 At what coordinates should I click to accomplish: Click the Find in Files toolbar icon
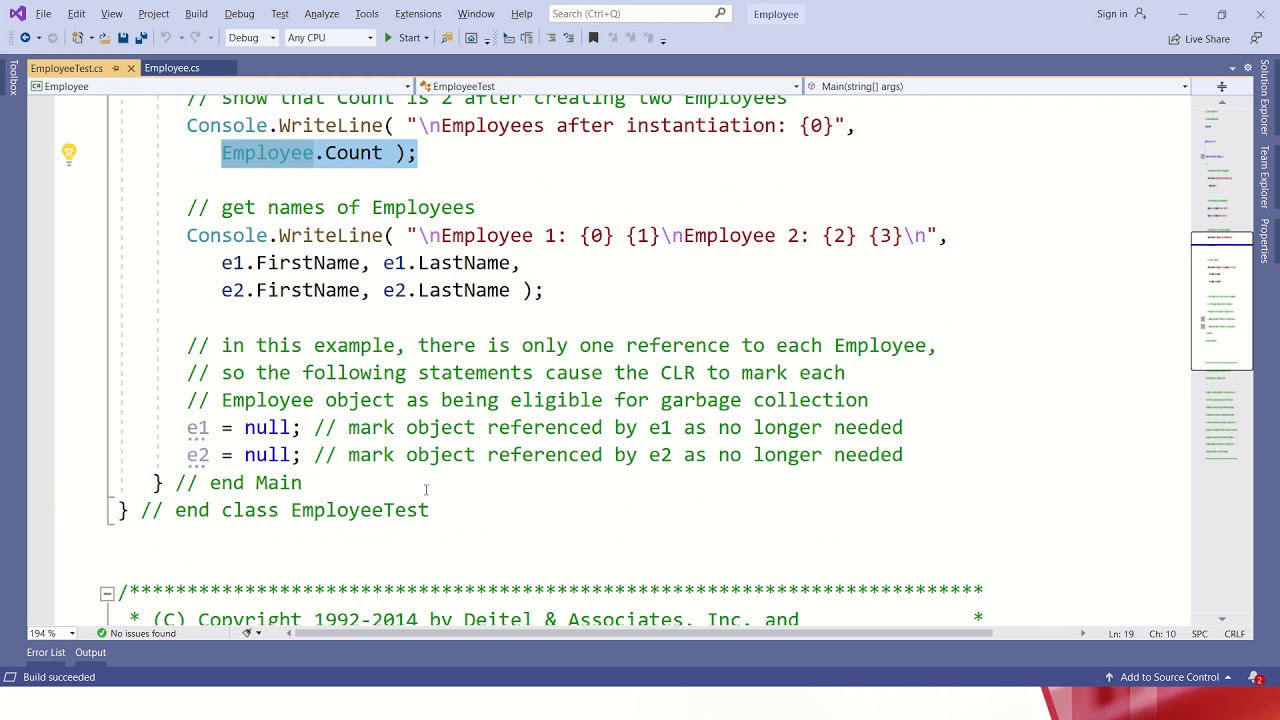coord(446,38)
